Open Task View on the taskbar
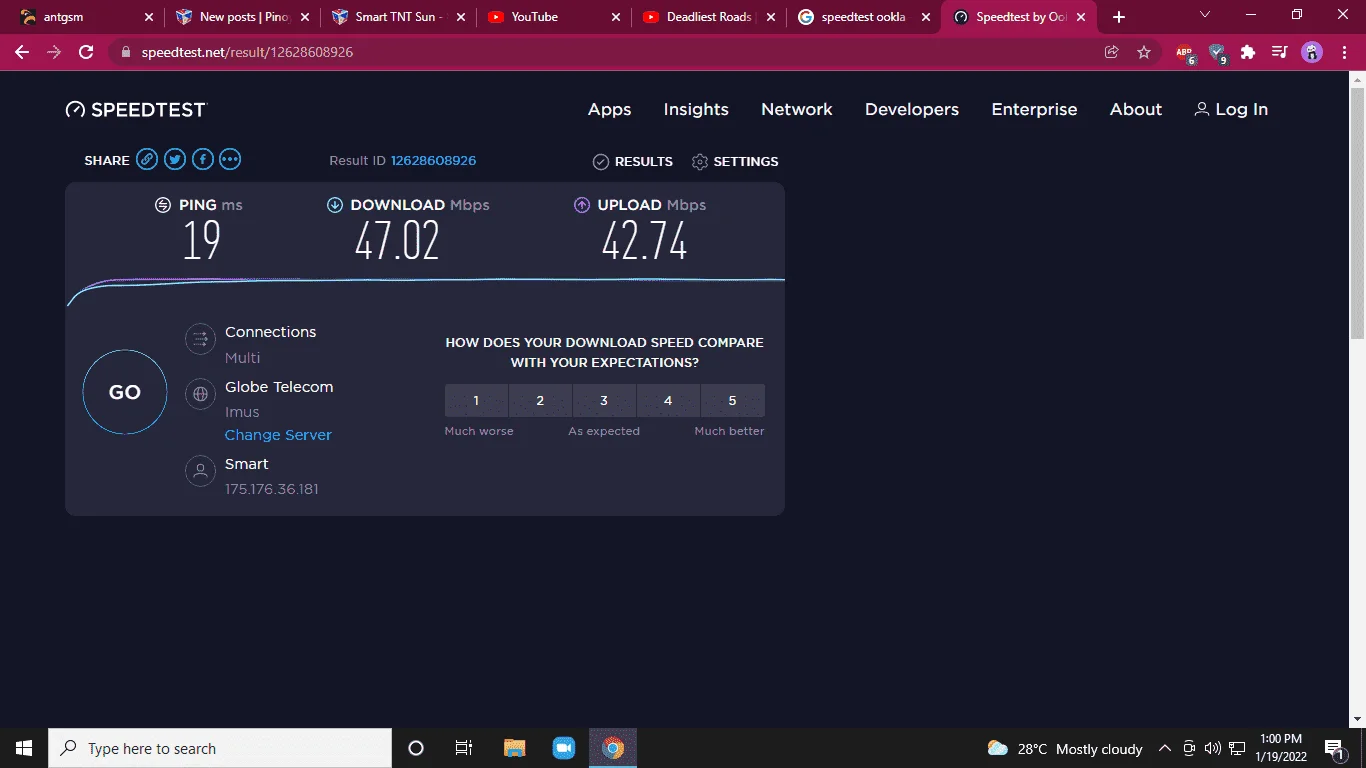The width and height of the screenshot is (1366, 768). click(x=464, y=748)
